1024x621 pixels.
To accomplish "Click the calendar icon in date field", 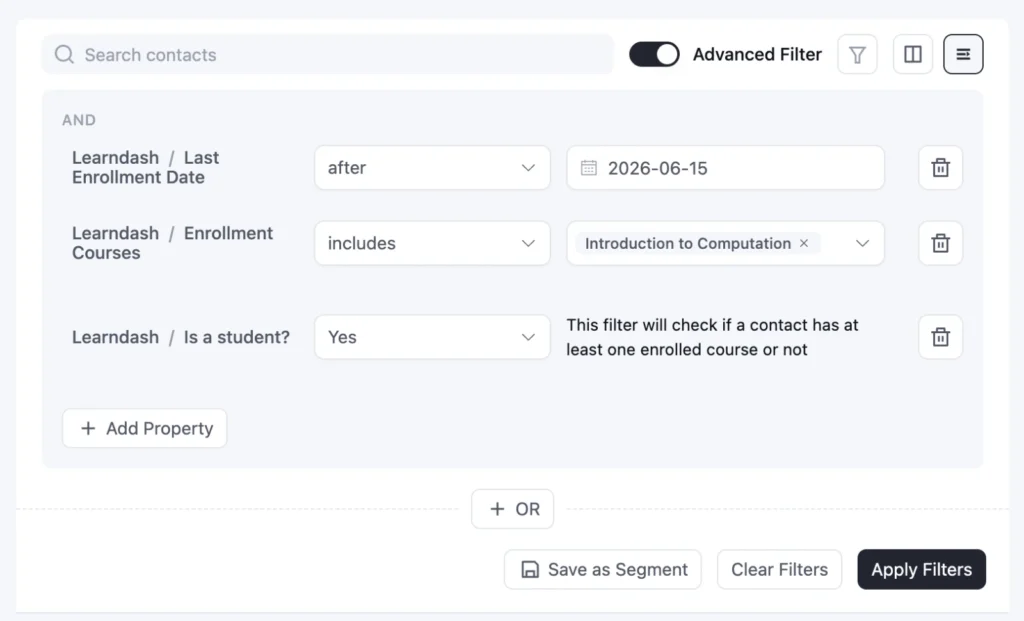I will [x=588, y=168].
